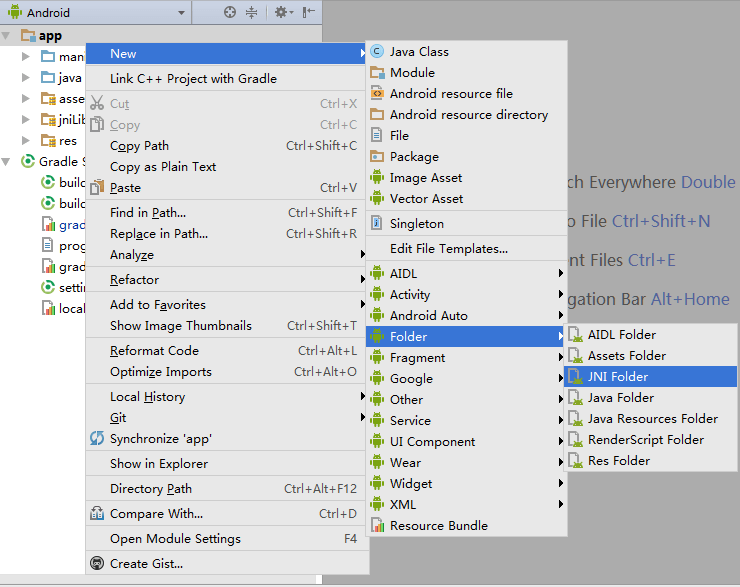
Task: Expand the java folder arrow
Action: [26, 77]
